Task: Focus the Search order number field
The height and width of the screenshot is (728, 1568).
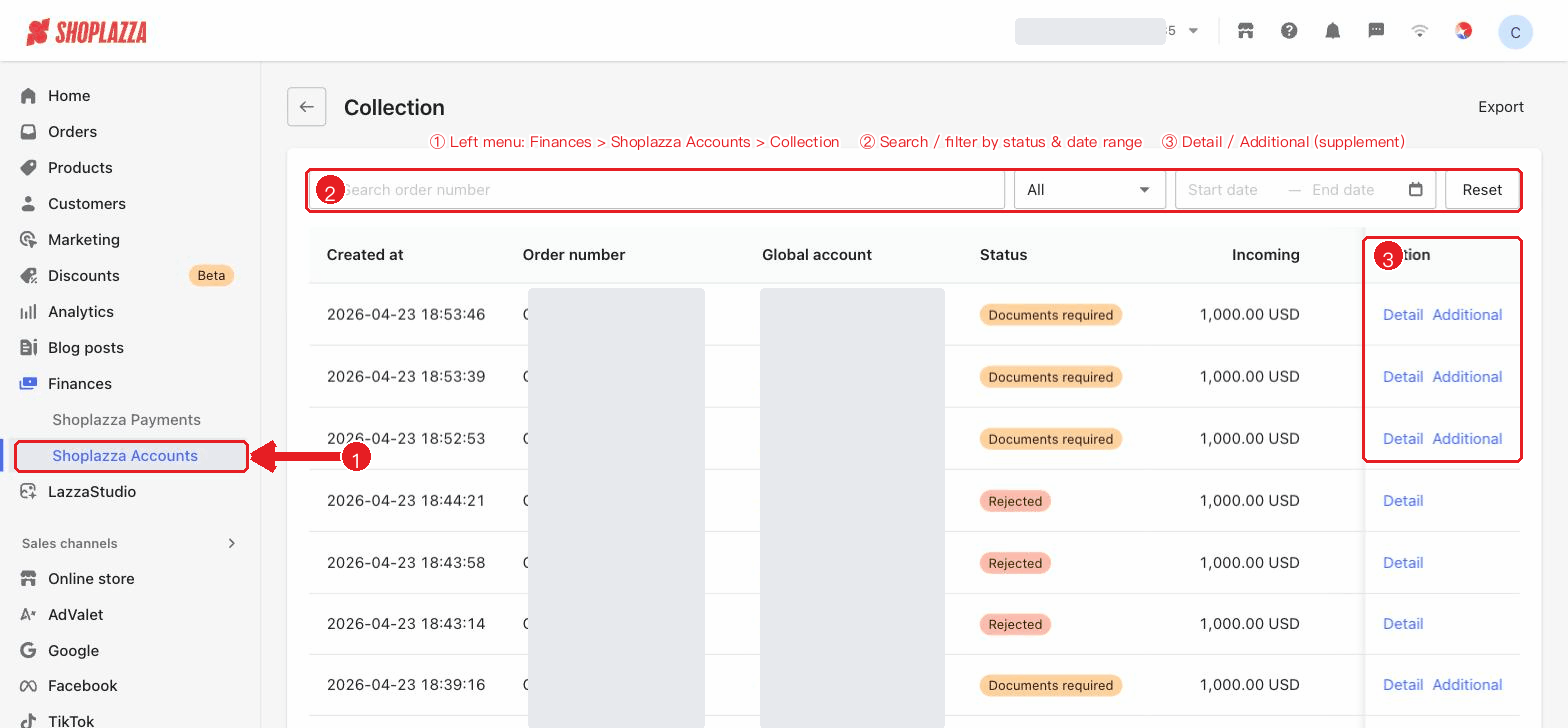Action: pyautogui.click(x=657, y=190)
